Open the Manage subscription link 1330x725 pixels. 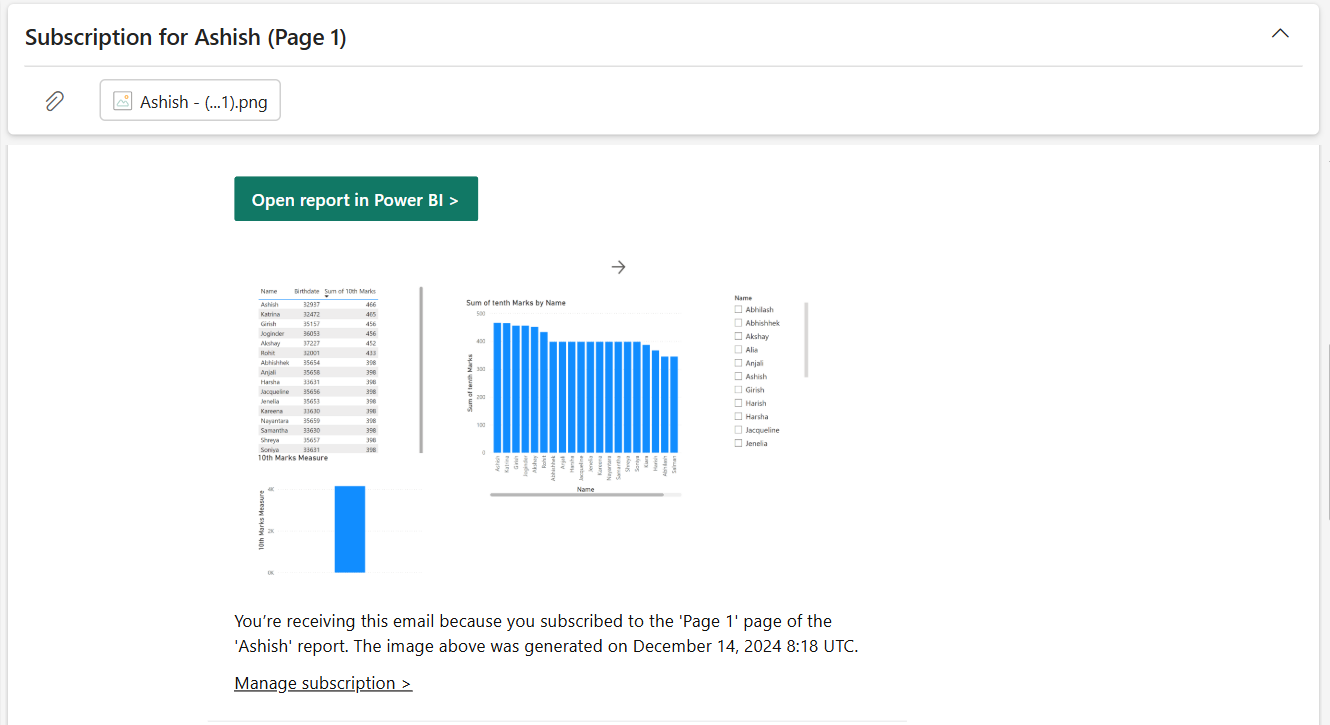pyautogui.click(x=322, y=682)
